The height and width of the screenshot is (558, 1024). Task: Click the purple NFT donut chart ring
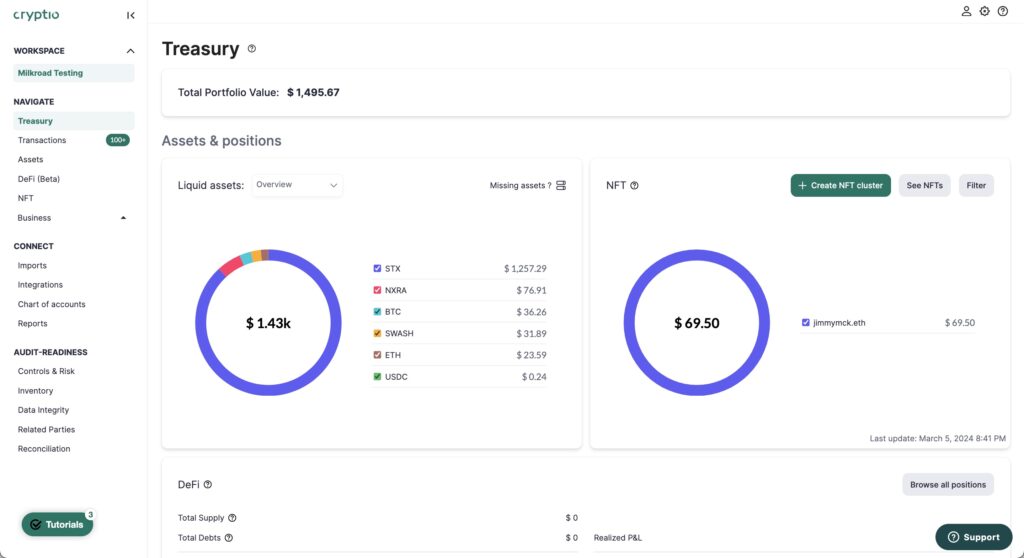point(627,323)
